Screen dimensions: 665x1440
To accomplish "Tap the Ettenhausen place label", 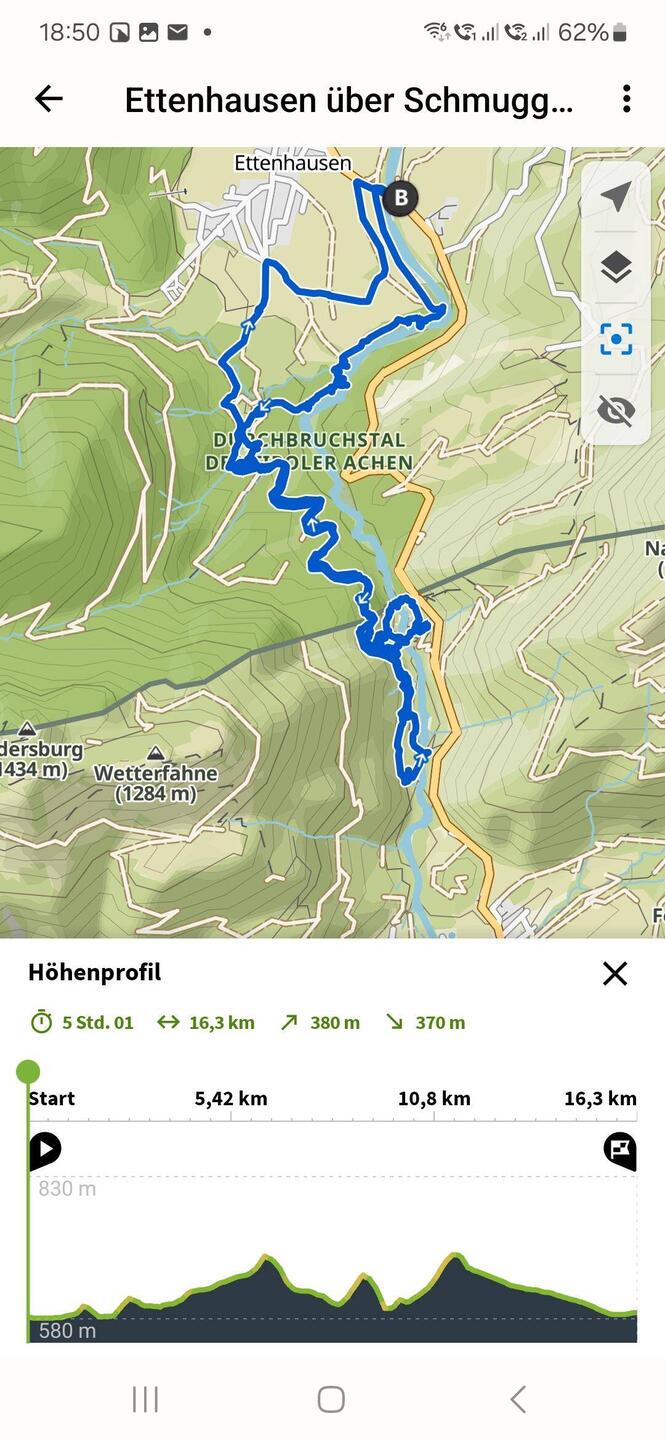I will (x=292, y=162).
